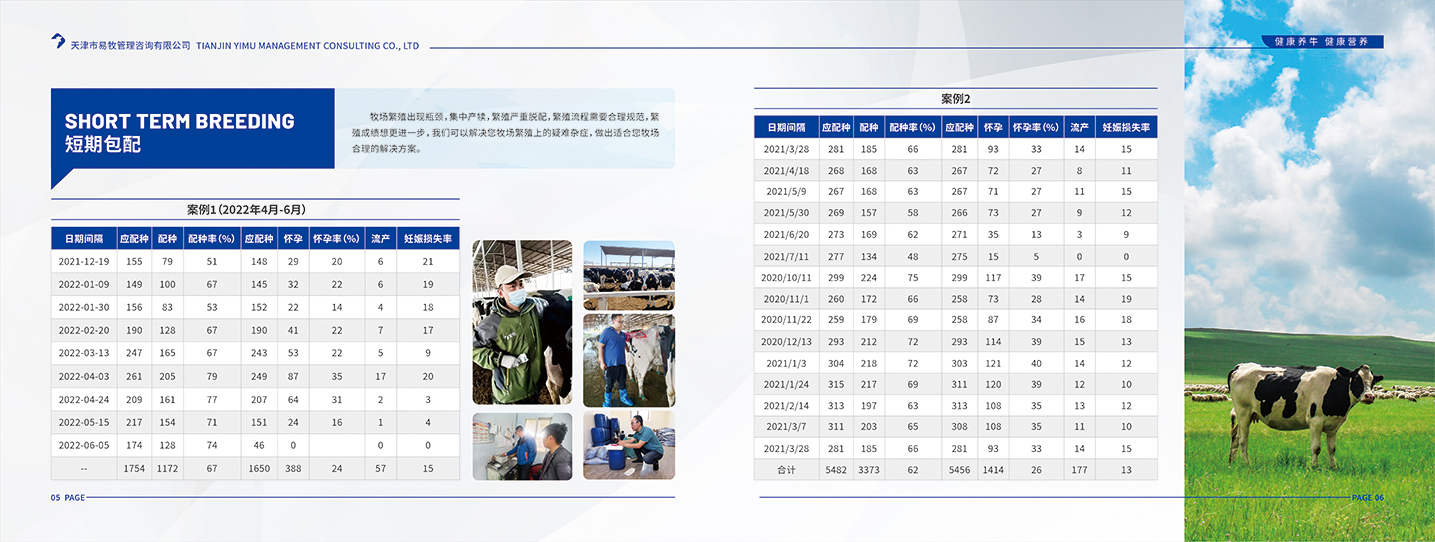Click photo of man crouching near blue barrels
This screenshot has width=1435, height=542.
click(629, 445)
